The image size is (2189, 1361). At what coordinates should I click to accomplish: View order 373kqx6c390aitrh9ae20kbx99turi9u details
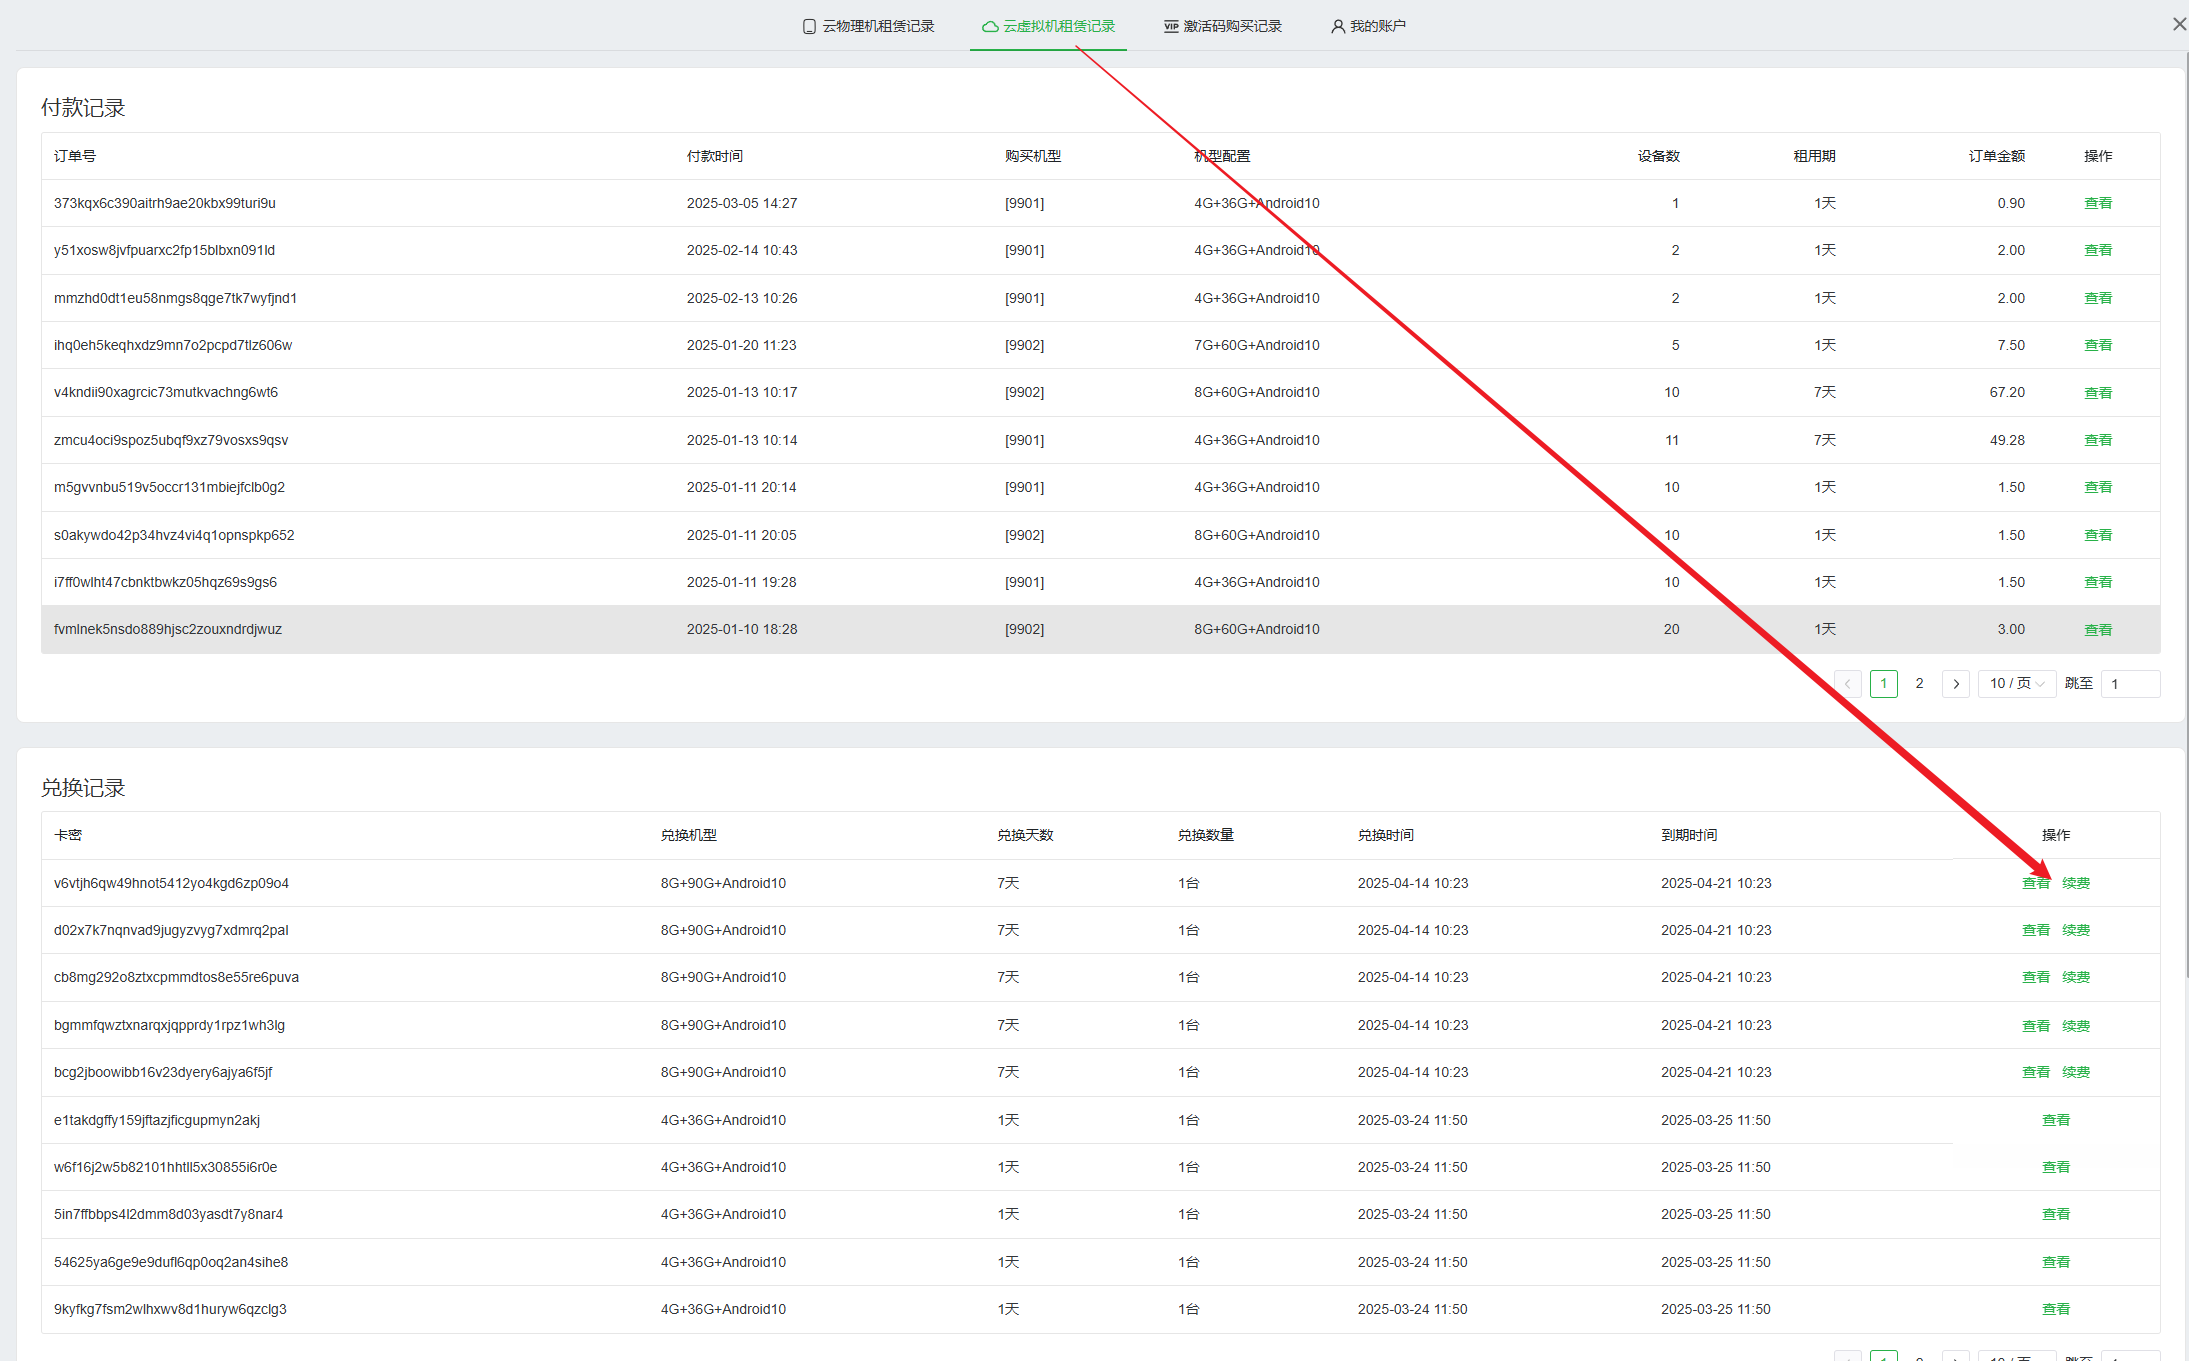pyautogui.click(x=2097, y=203)
